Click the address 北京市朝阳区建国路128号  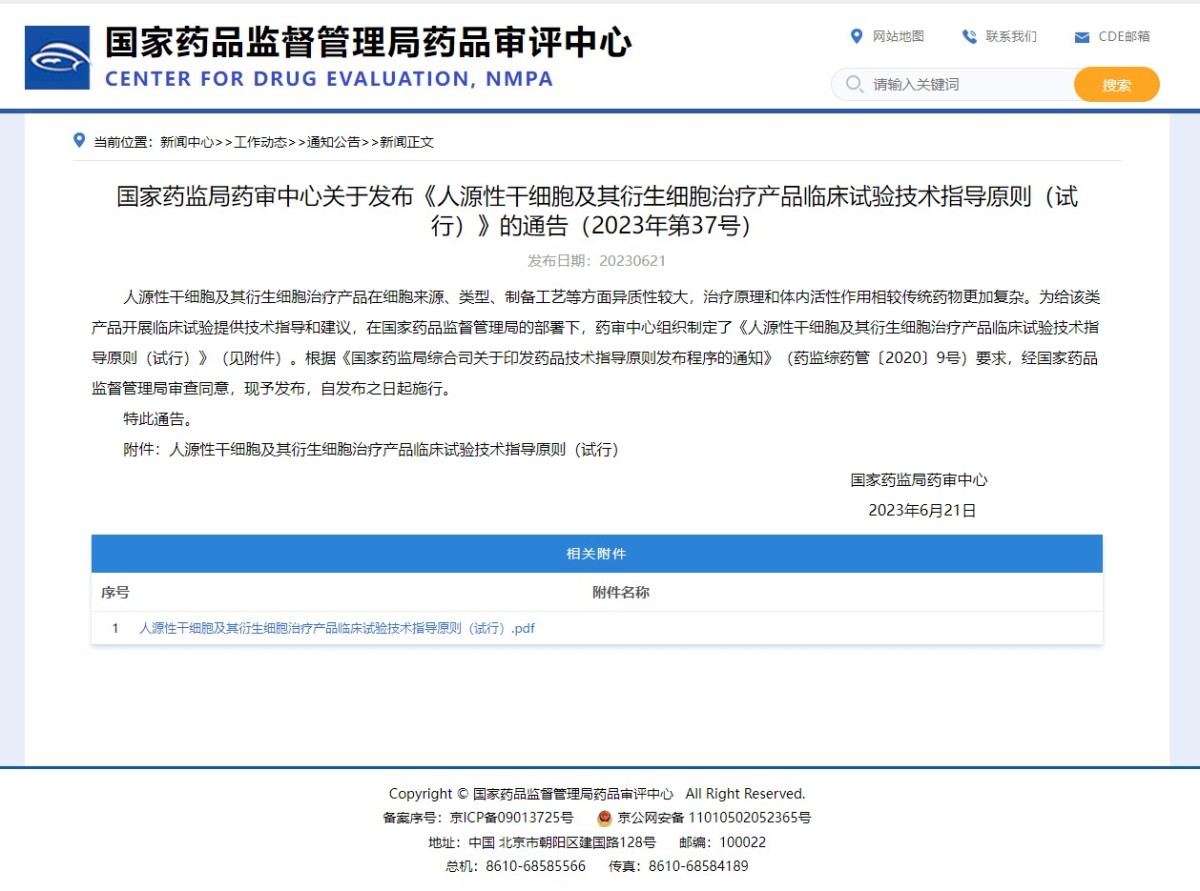coord(577,842)
